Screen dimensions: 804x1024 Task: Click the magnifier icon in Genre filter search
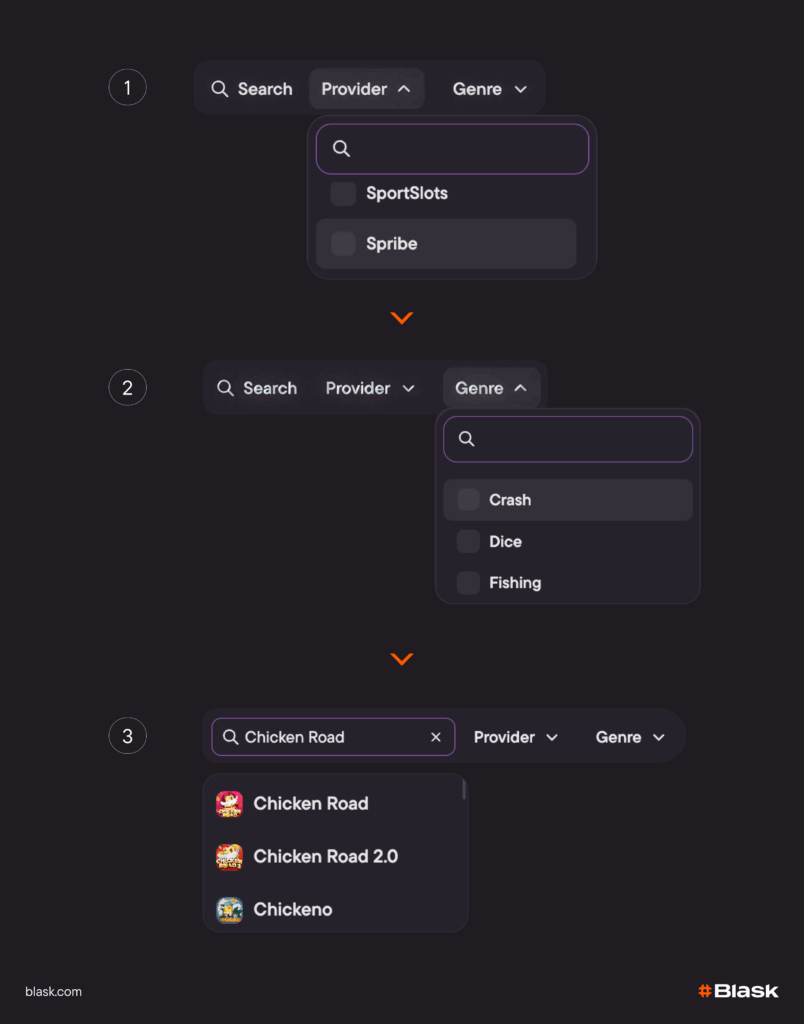point(466,439)
